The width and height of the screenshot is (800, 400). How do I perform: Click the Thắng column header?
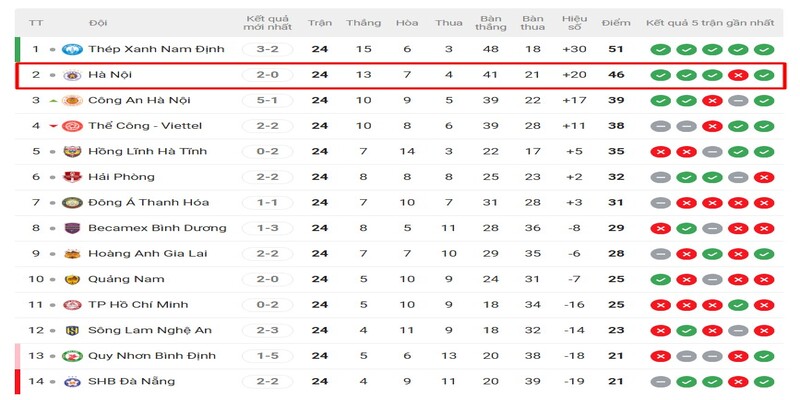click(x=363, y=21)
